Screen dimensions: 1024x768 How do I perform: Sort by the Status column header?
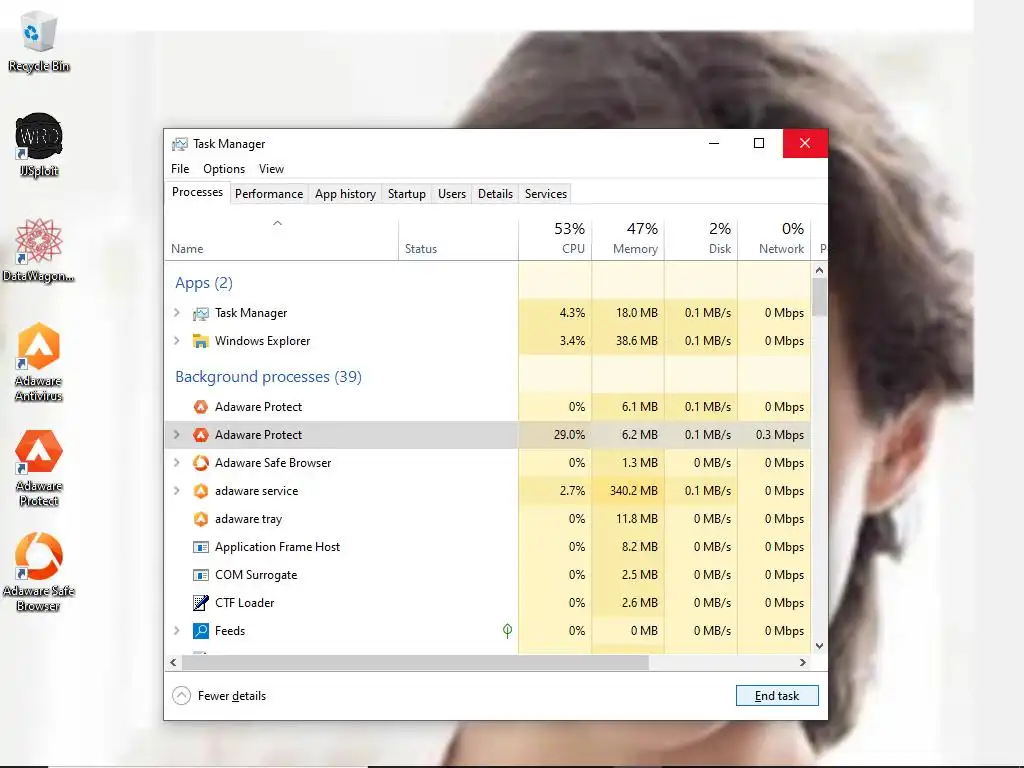(x=458, y=240)
